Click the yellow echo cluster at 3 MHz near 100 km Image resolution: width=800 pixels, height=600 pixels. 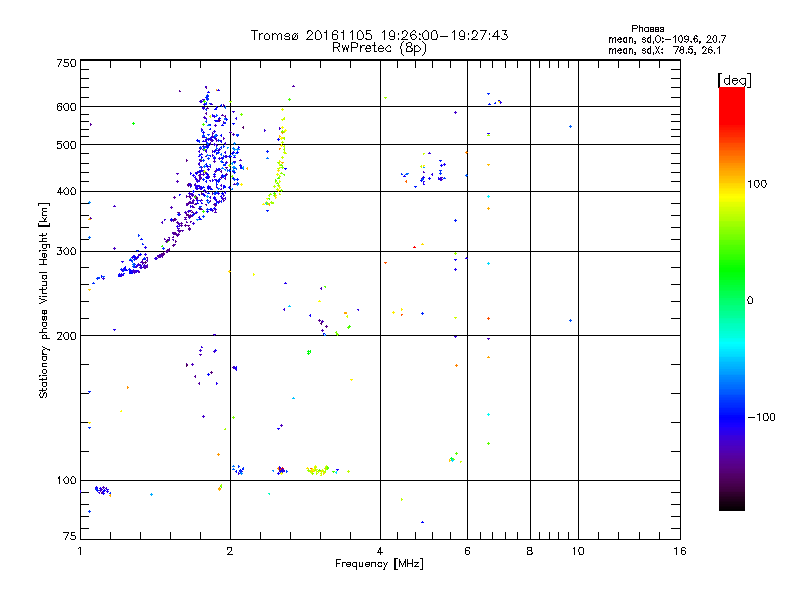point(319,470)
